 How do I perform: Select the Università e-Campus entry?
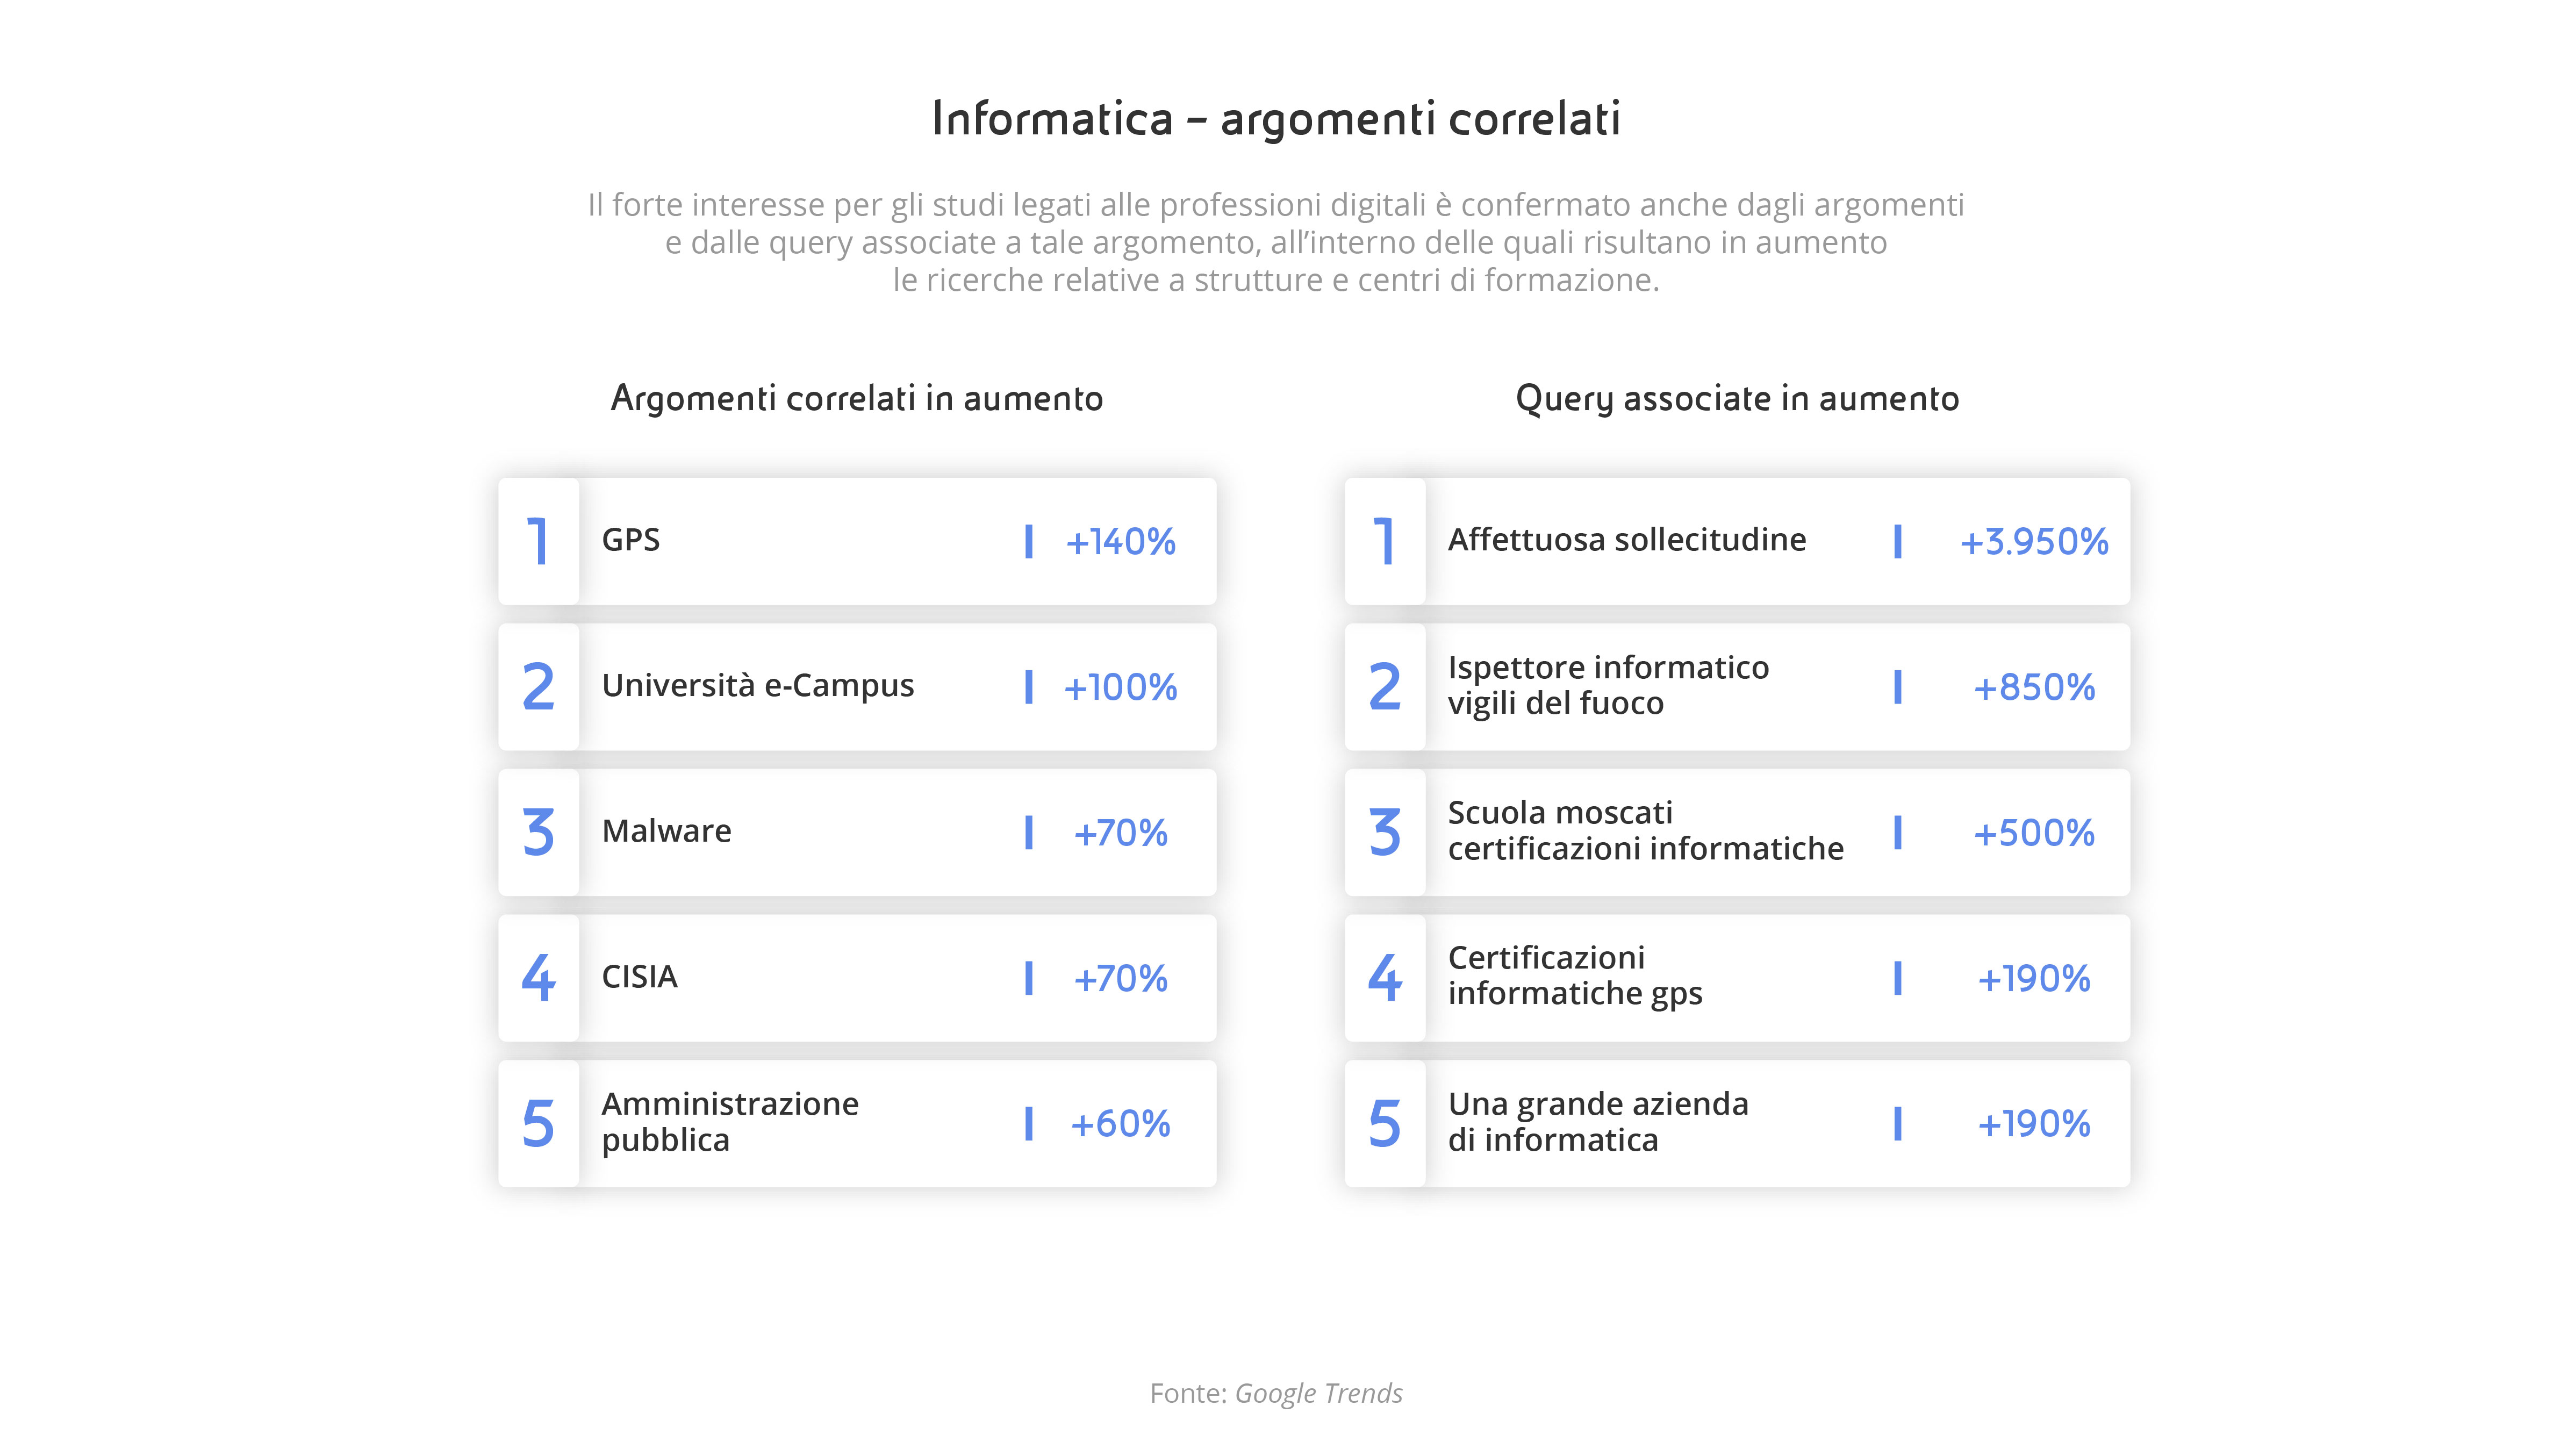click(x=757, y=686)
